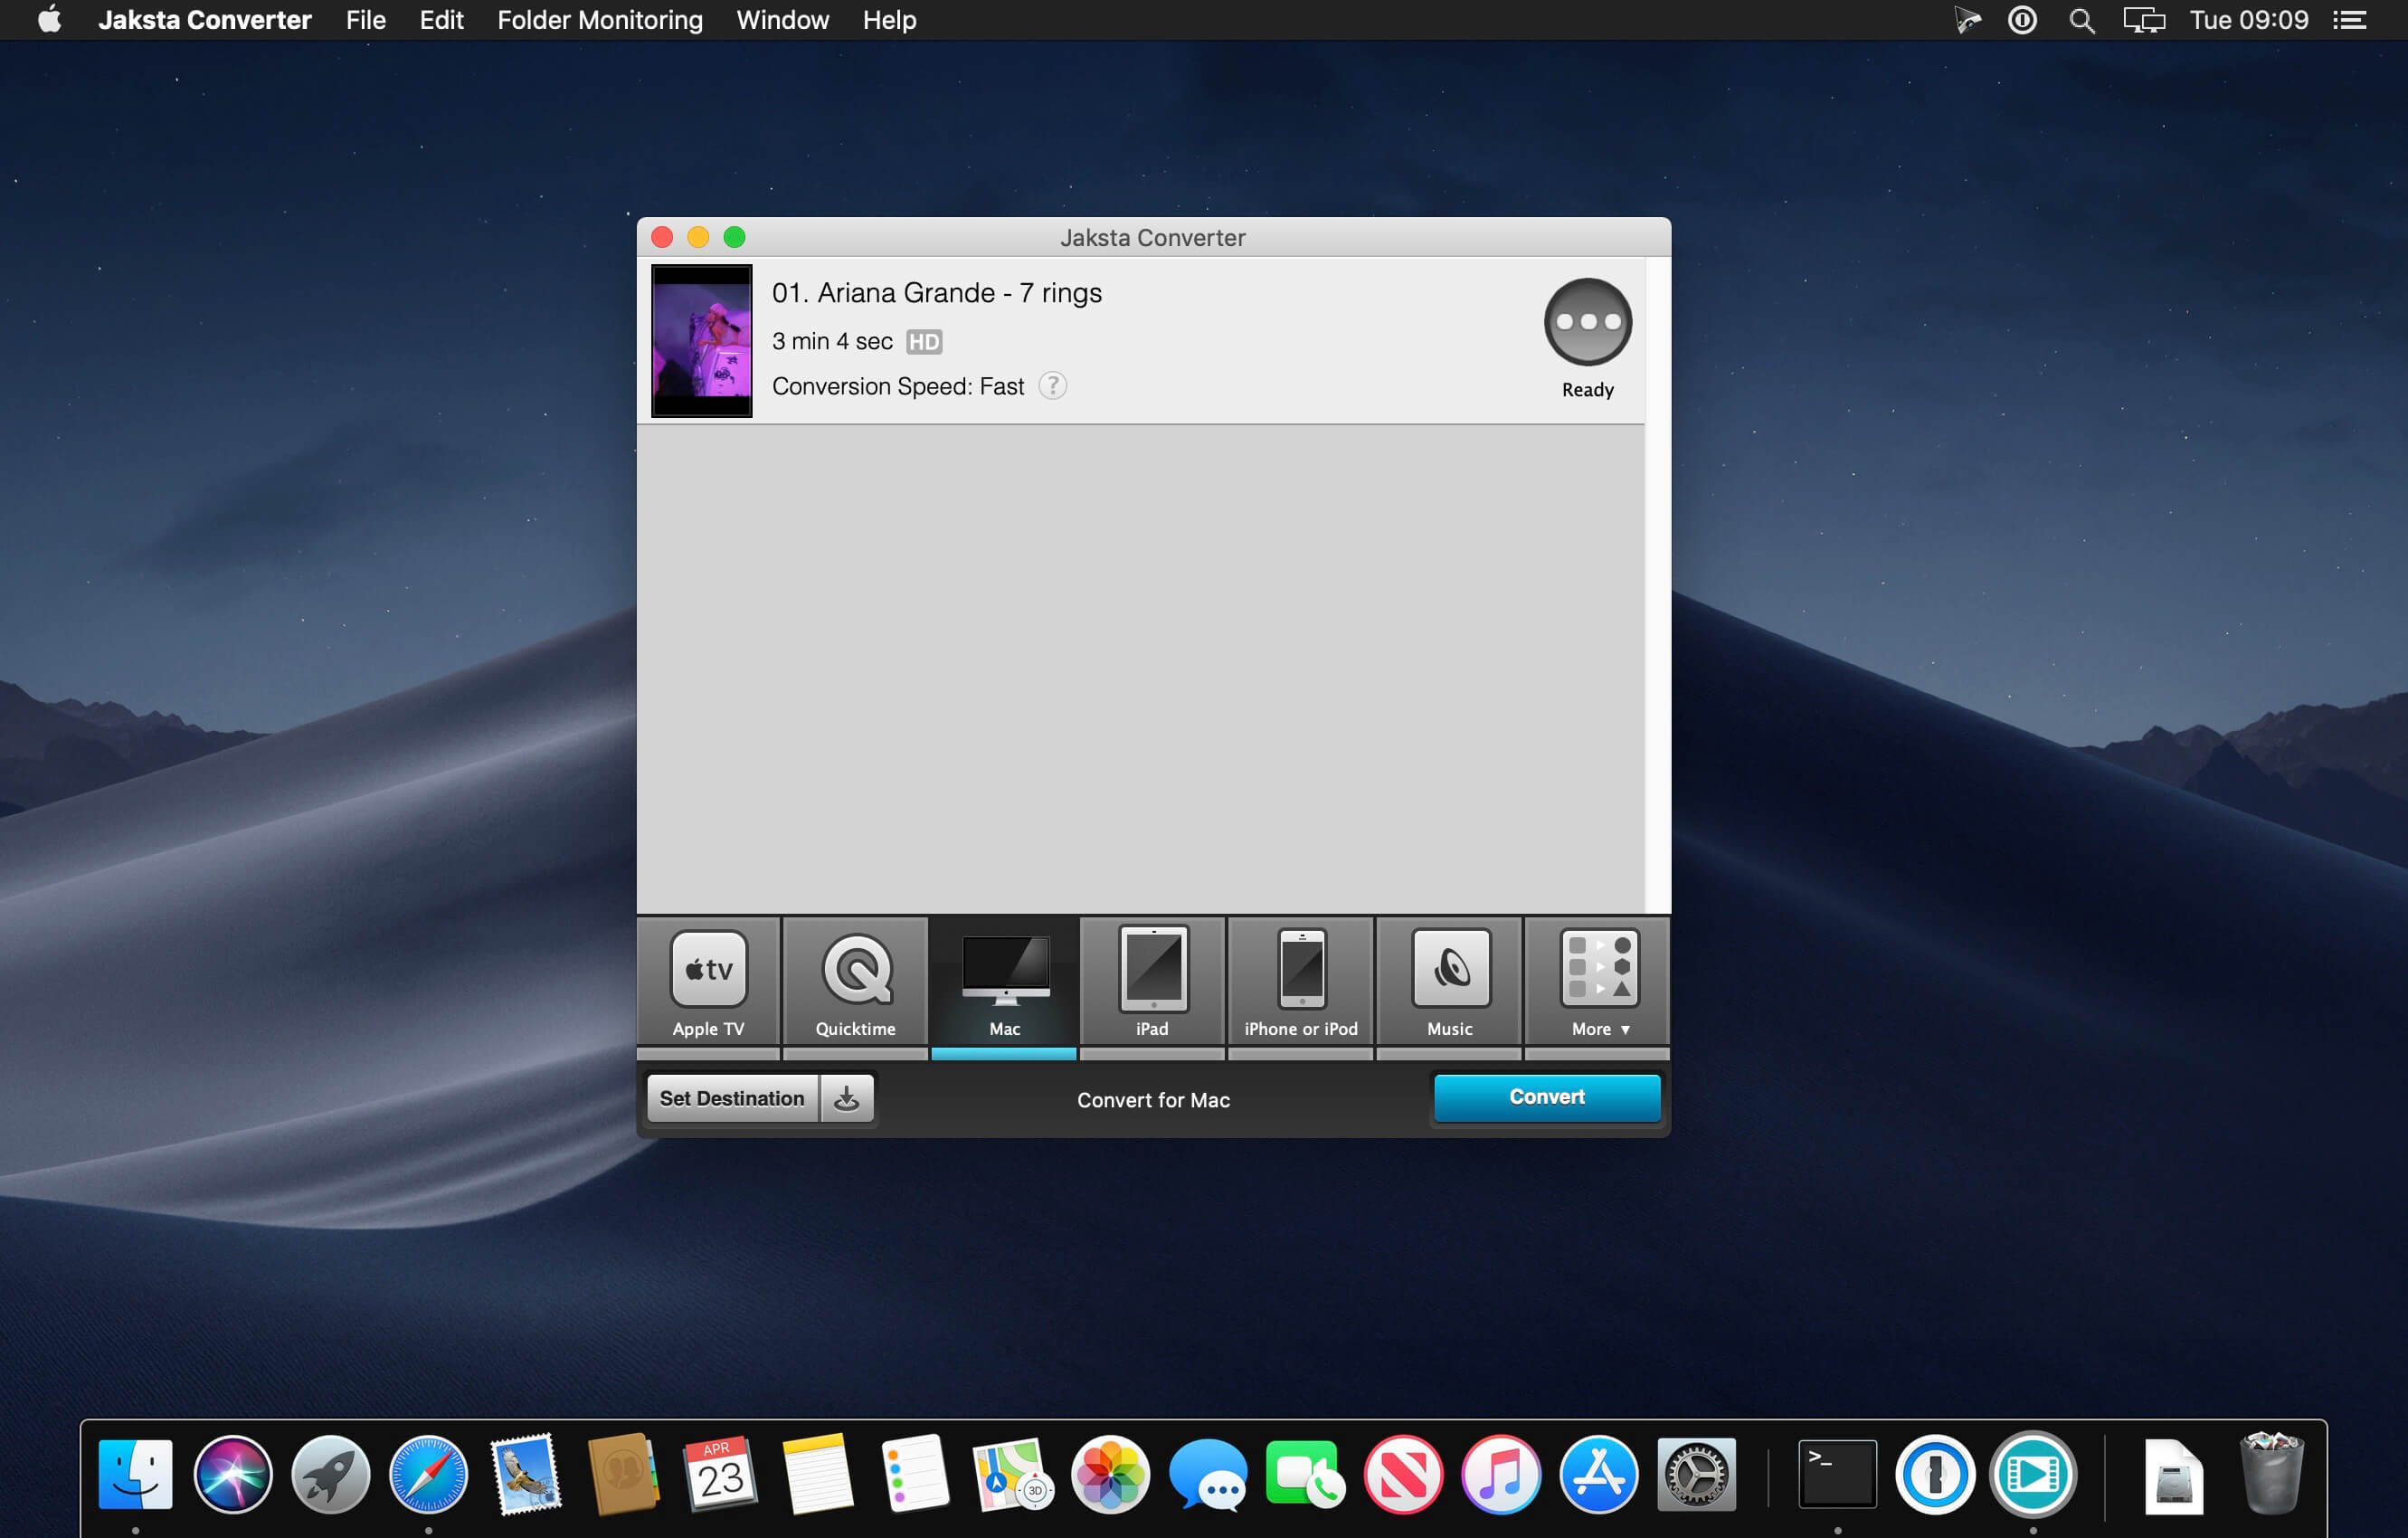Zoom the window with the green button
2408x1538 pixels.
[x=734, y=237]
